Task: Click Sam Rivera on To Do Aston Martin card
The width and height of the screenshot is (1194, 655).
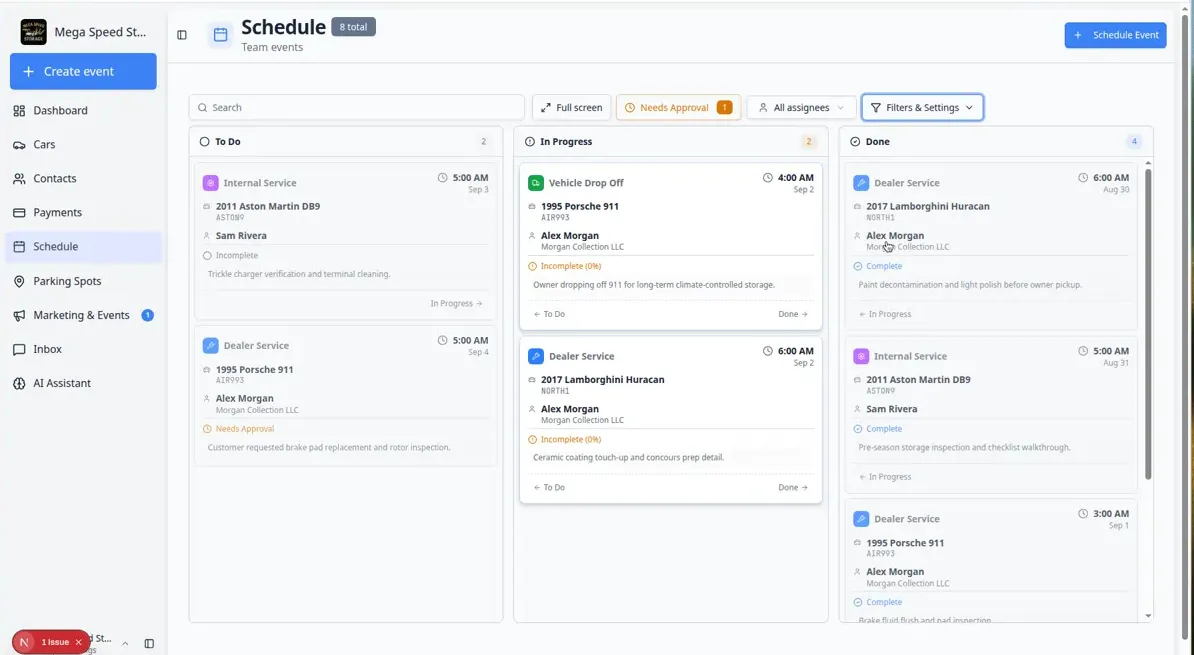Action: tap(241, 236)
